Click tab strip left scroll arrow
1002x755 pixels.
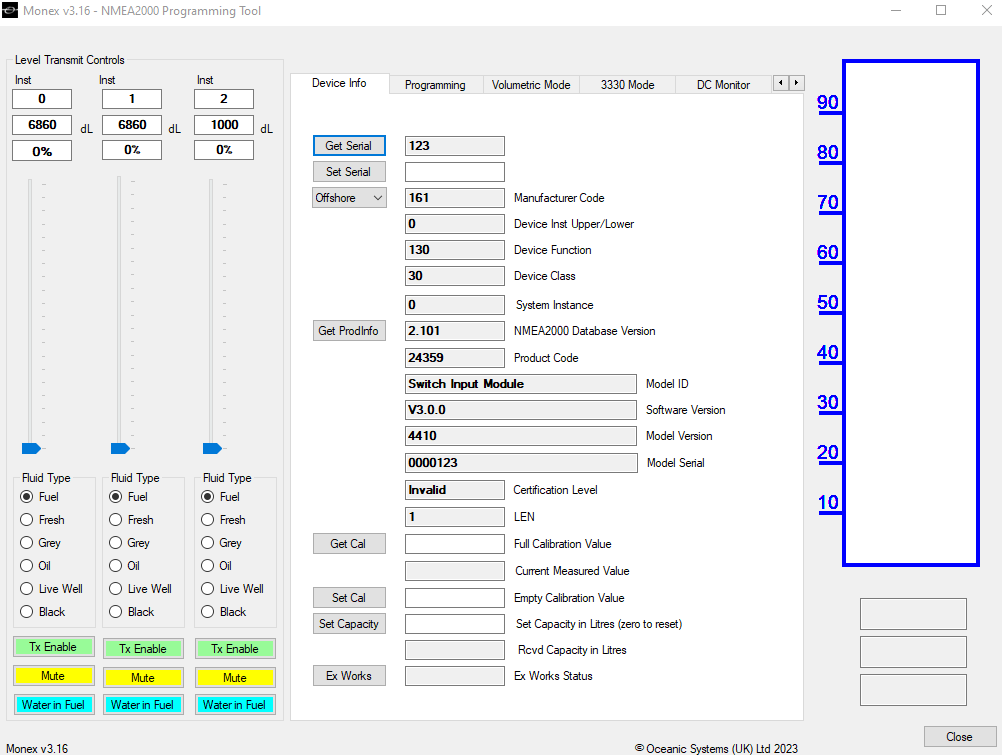point(780,83)
